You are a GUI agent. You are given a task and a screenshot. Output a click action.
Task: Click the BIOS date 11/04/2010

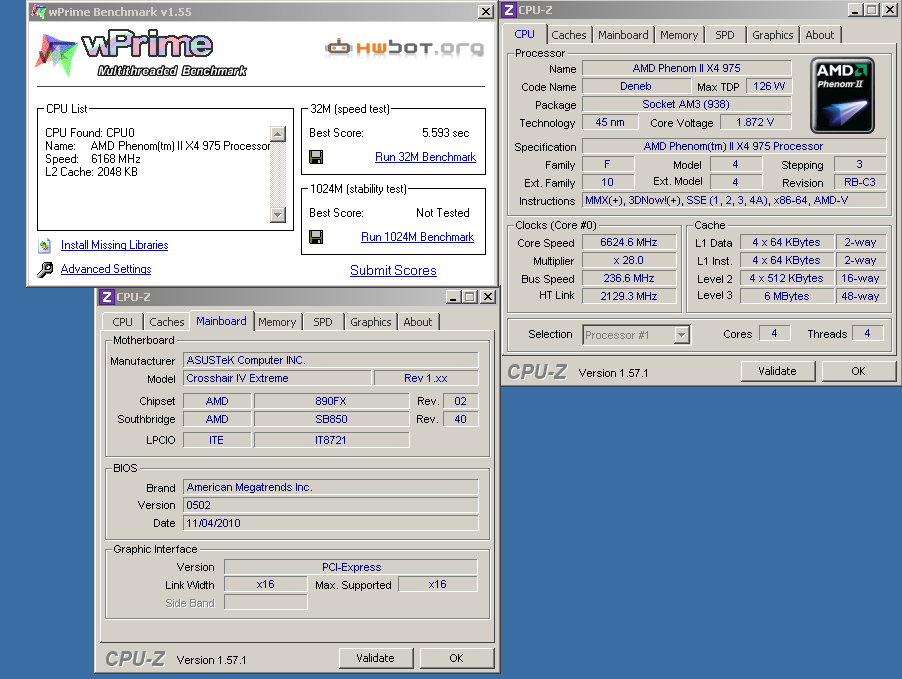click(x=330, y=523)
